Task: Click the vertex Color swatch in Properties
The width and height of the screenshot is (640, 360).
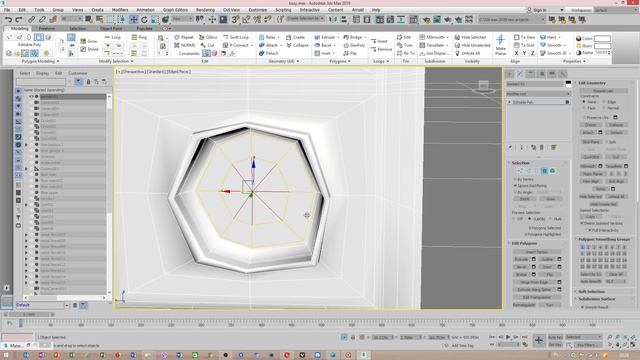Action: click(x=602, y=38)
